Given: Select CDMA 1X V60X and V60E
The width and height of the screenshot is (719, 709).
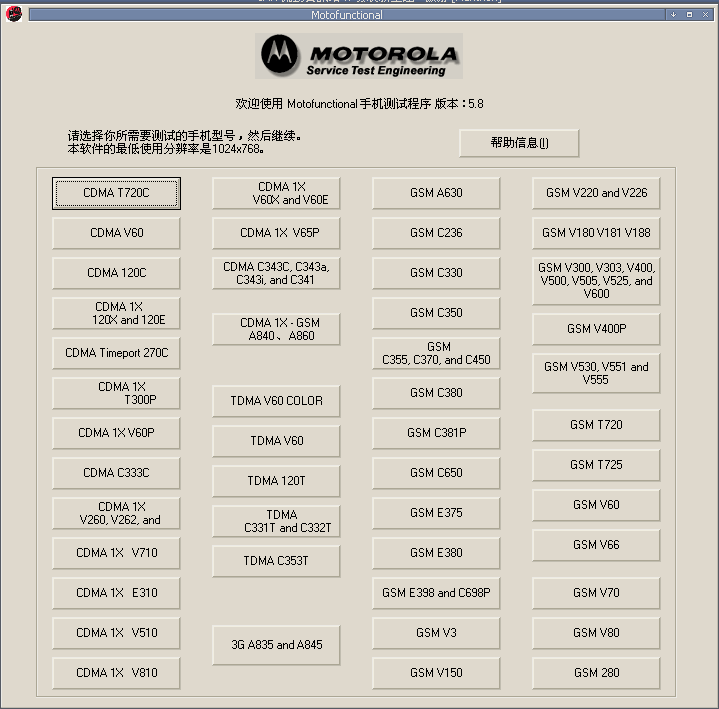Looking at the screenshot, I should tap(276, 193).
